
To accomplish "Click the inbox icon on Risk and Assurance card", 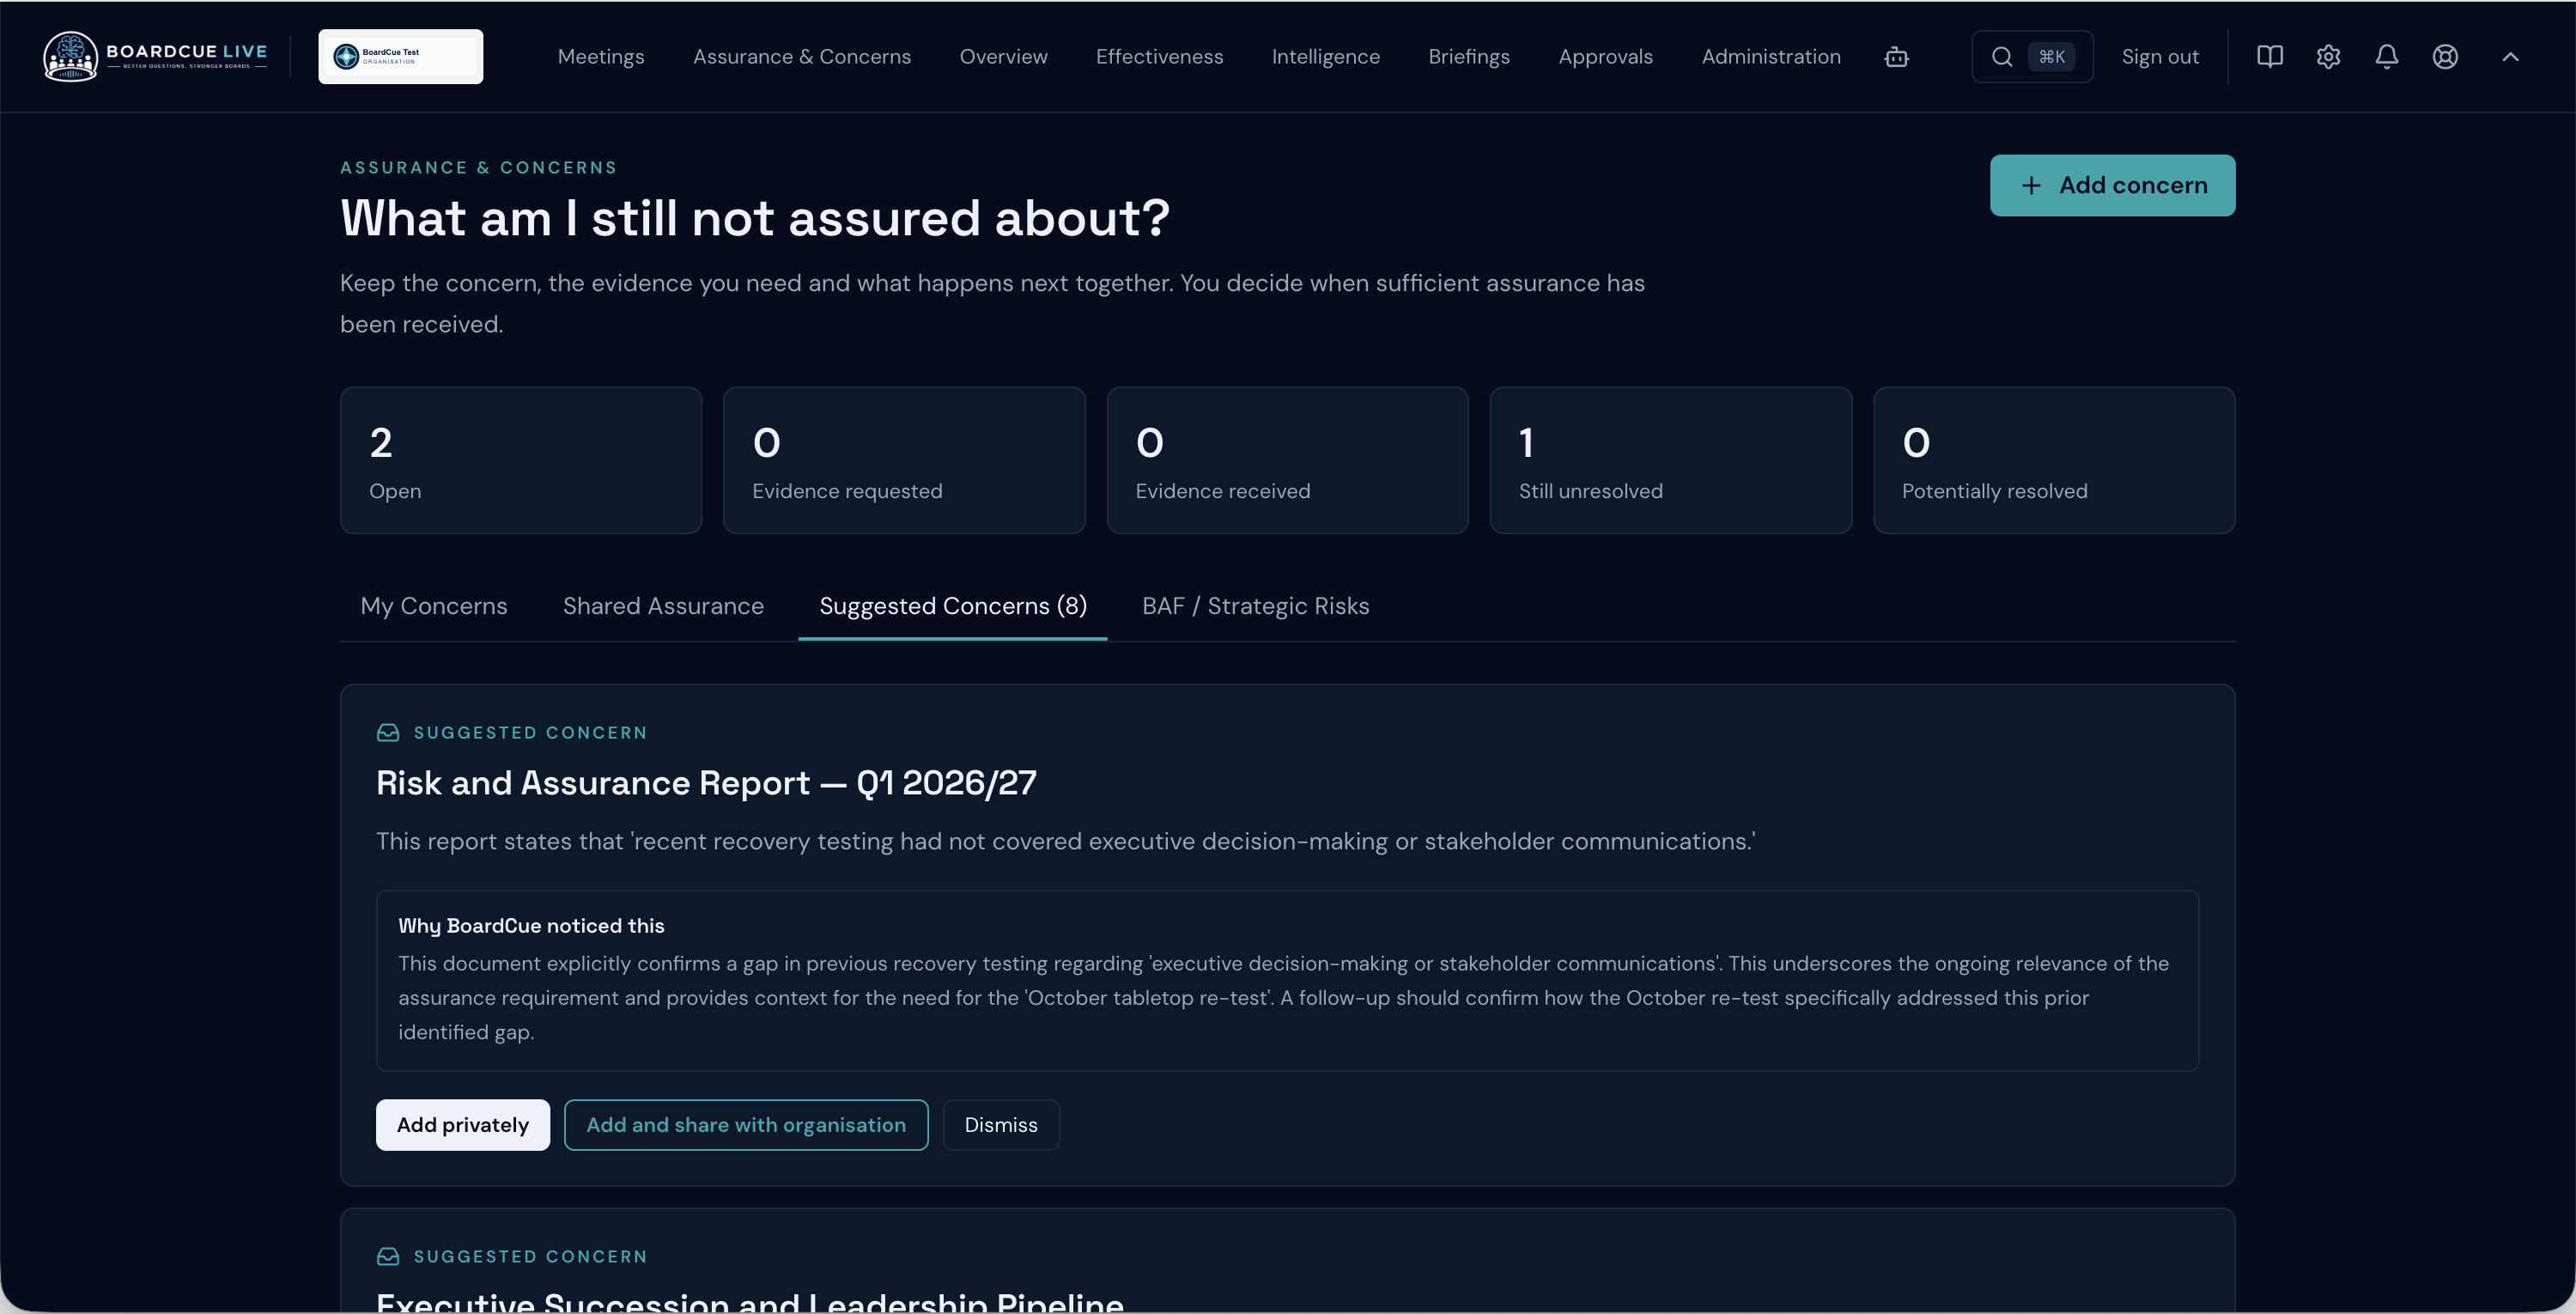I will 388,733.
